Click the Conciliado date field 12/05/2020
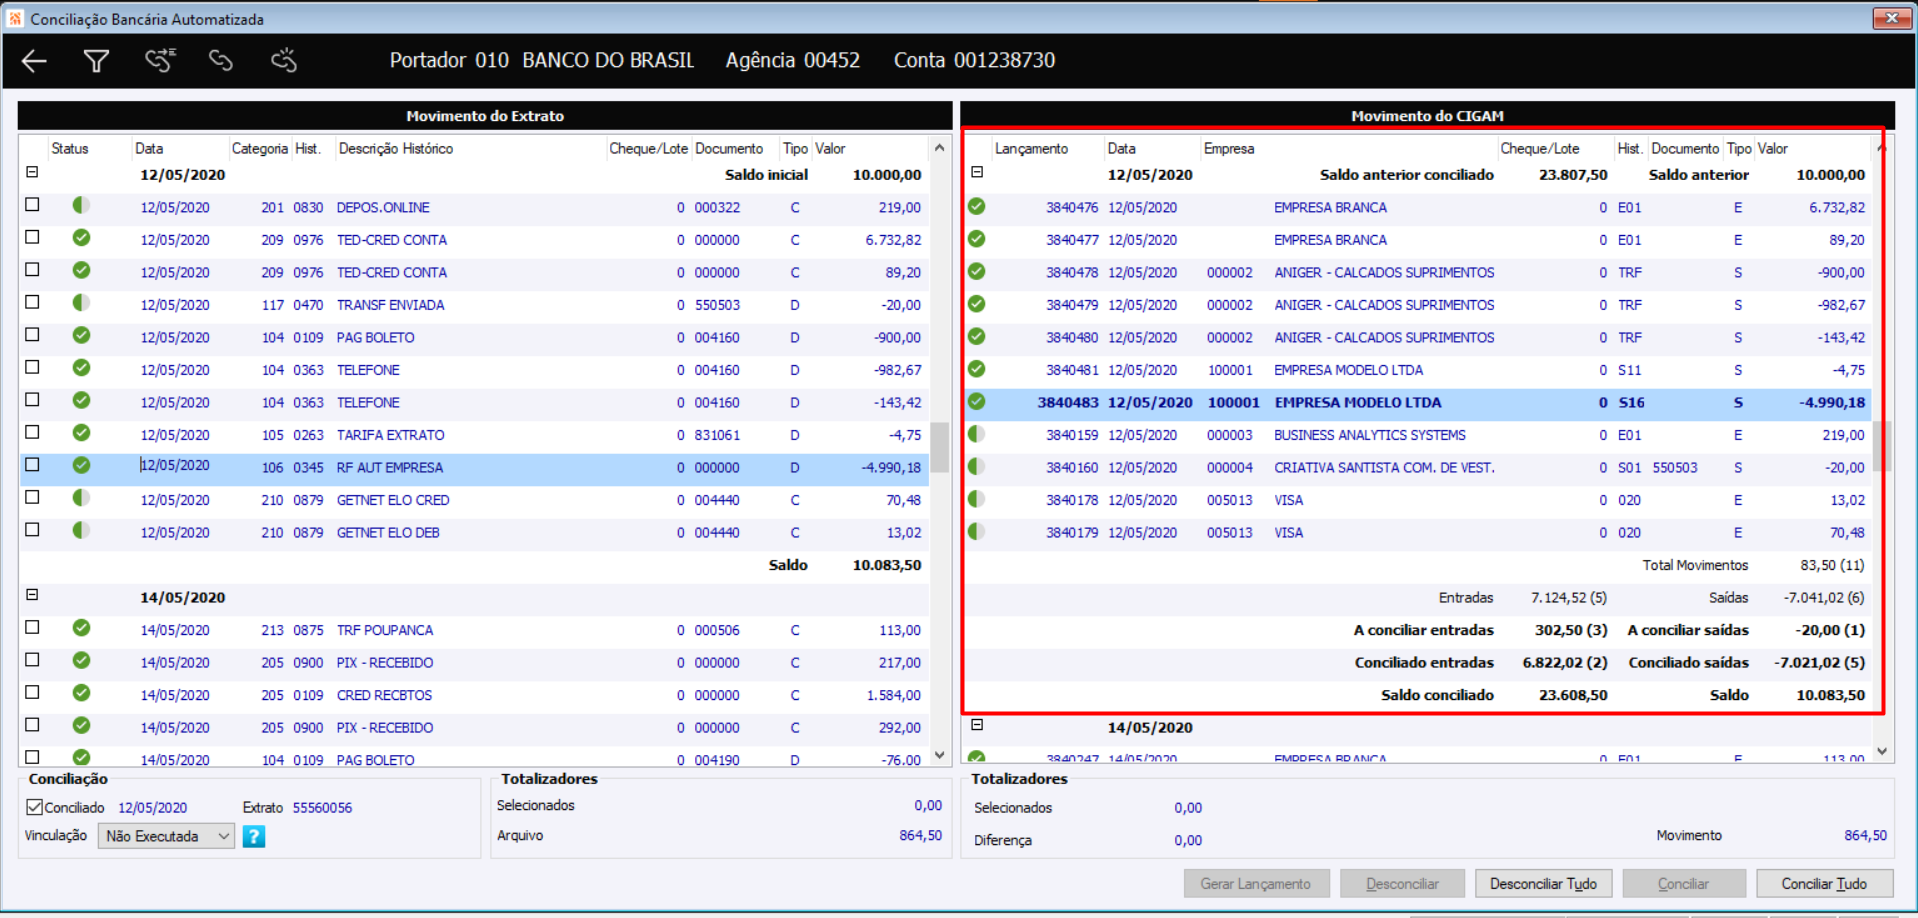This screenshot has height=918, width=1918. 153,808
